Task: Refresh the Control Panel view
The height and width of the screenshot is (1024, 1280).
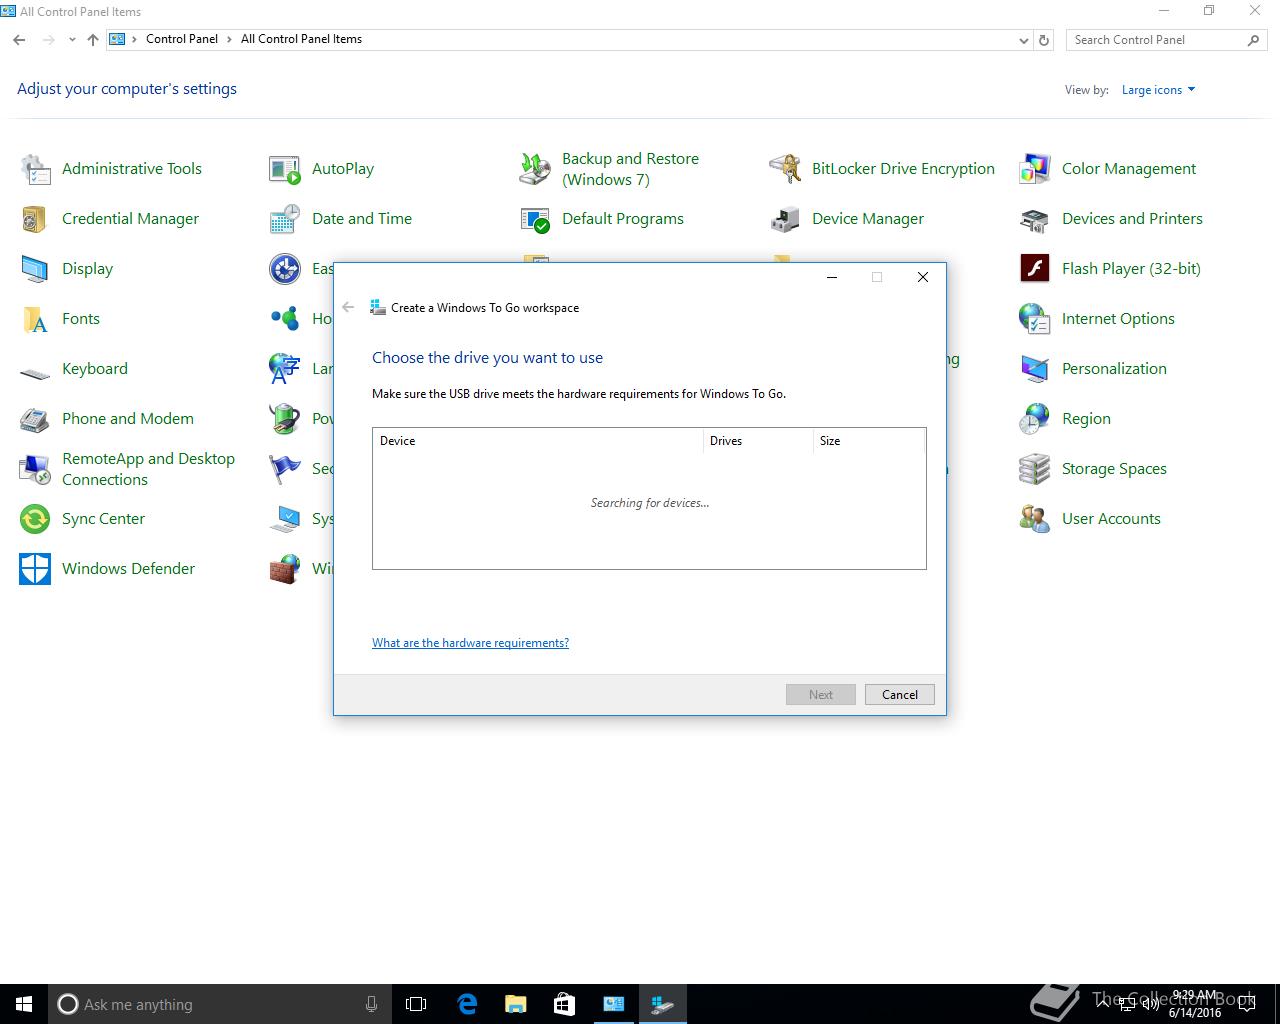Action: coord(1044,40)
